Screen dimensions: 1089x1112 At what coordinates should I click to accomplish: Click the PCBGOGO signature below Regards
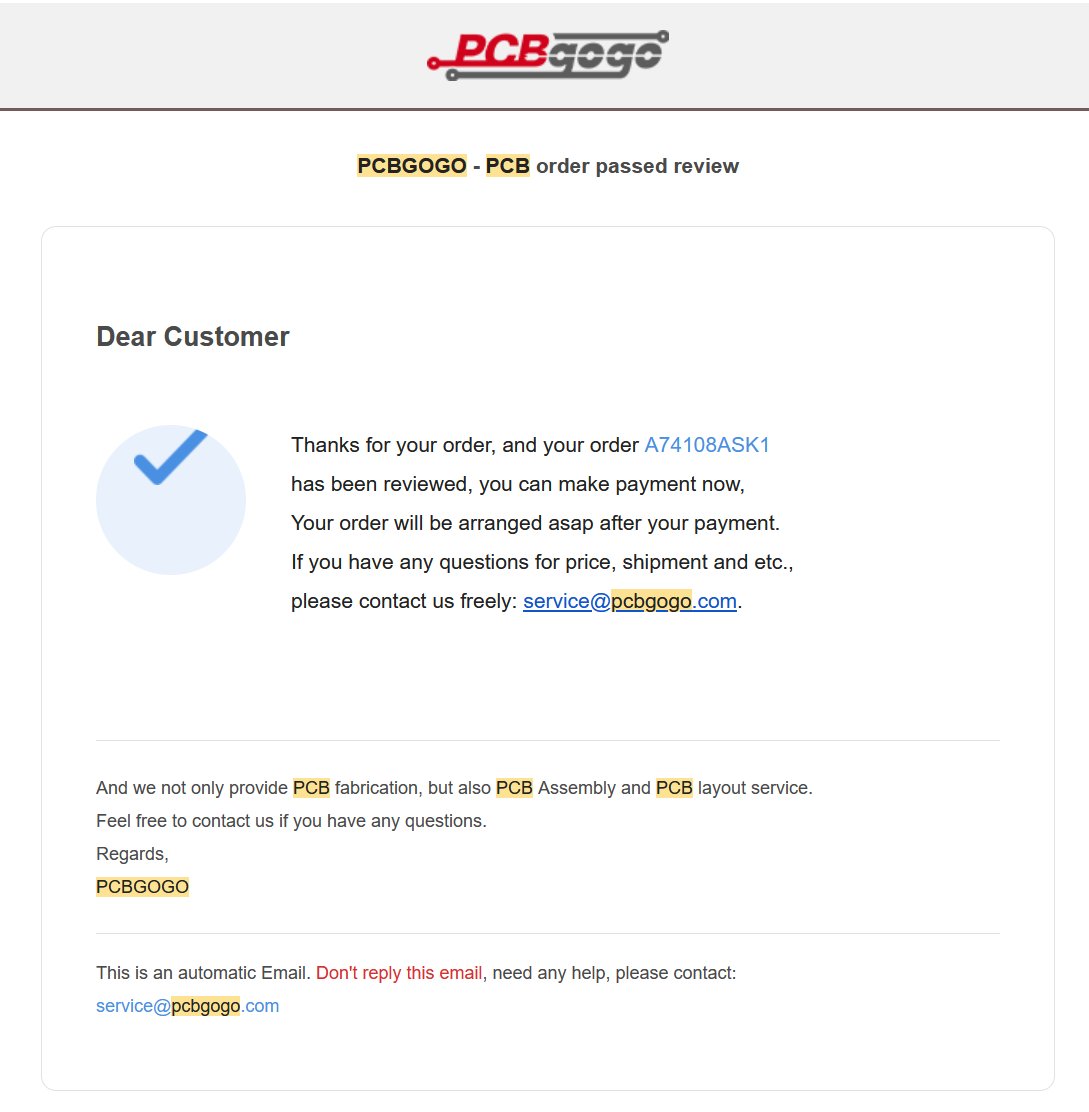tap(143, 886)
